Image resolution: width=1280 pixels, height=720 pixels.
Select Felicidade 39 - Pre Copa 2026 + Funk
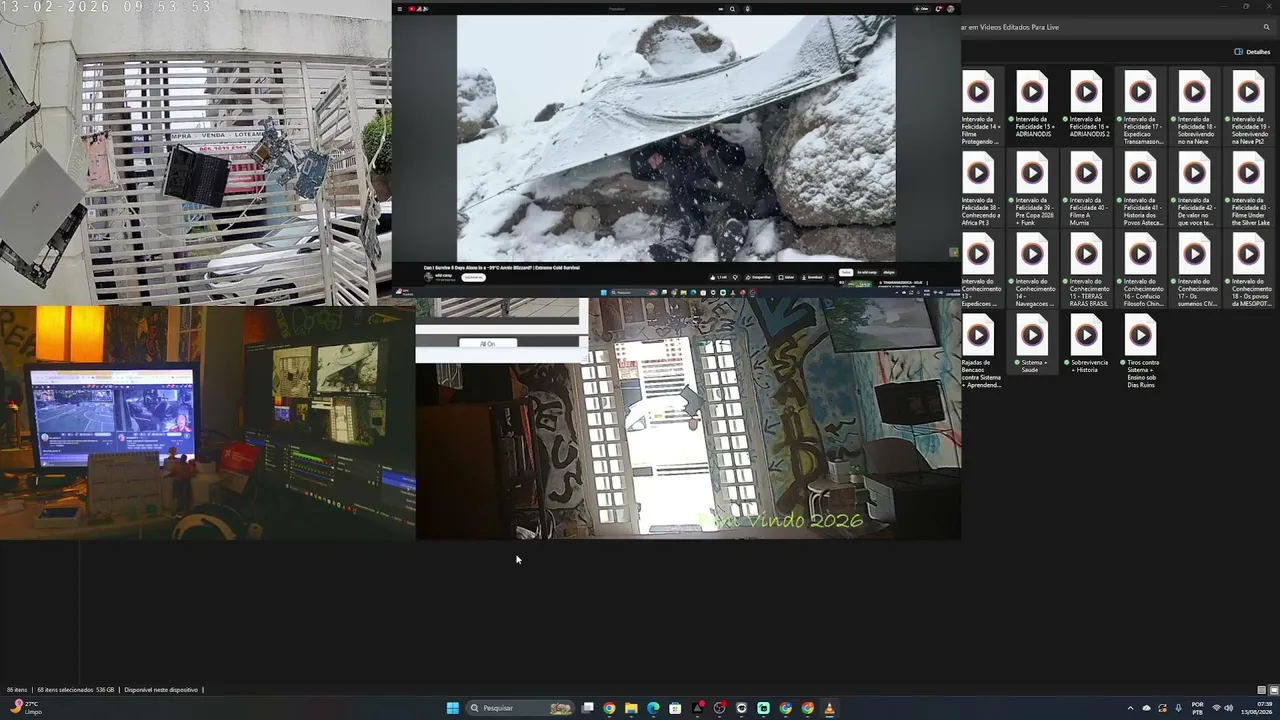1033,188
